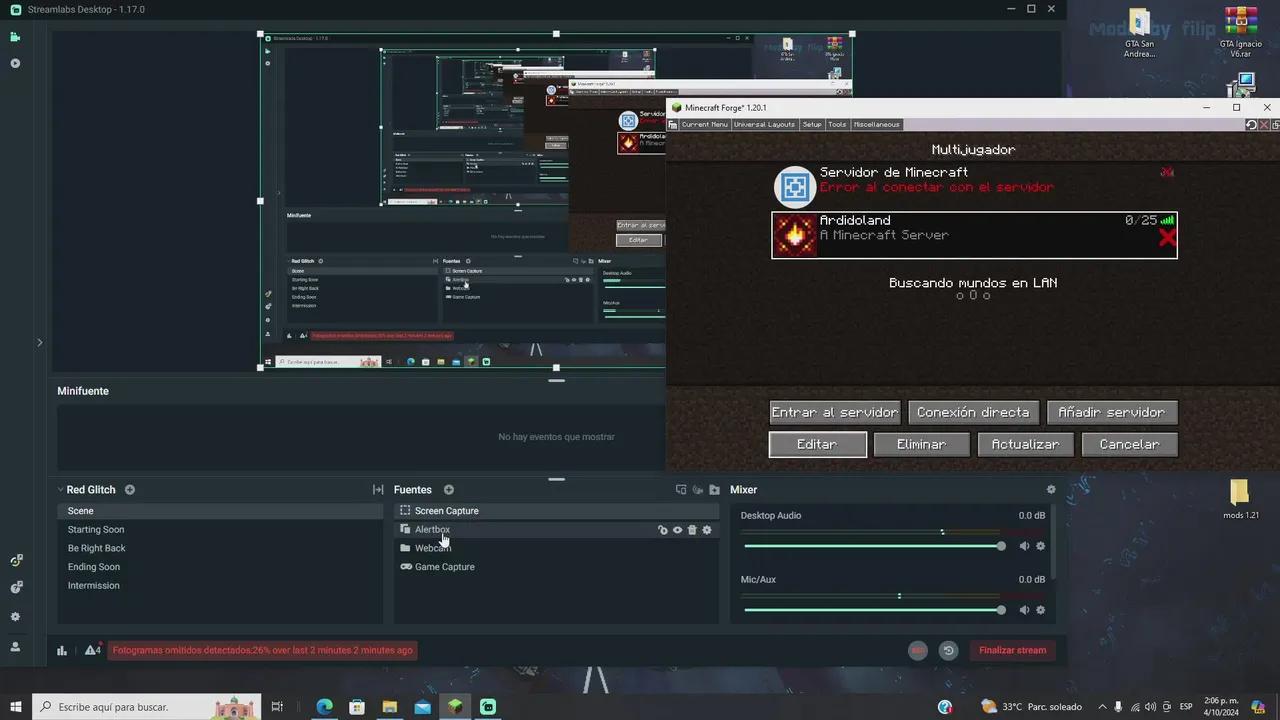
Task: Click Ardidoland signal bars icon
Action: click(x=1167, y=220)
